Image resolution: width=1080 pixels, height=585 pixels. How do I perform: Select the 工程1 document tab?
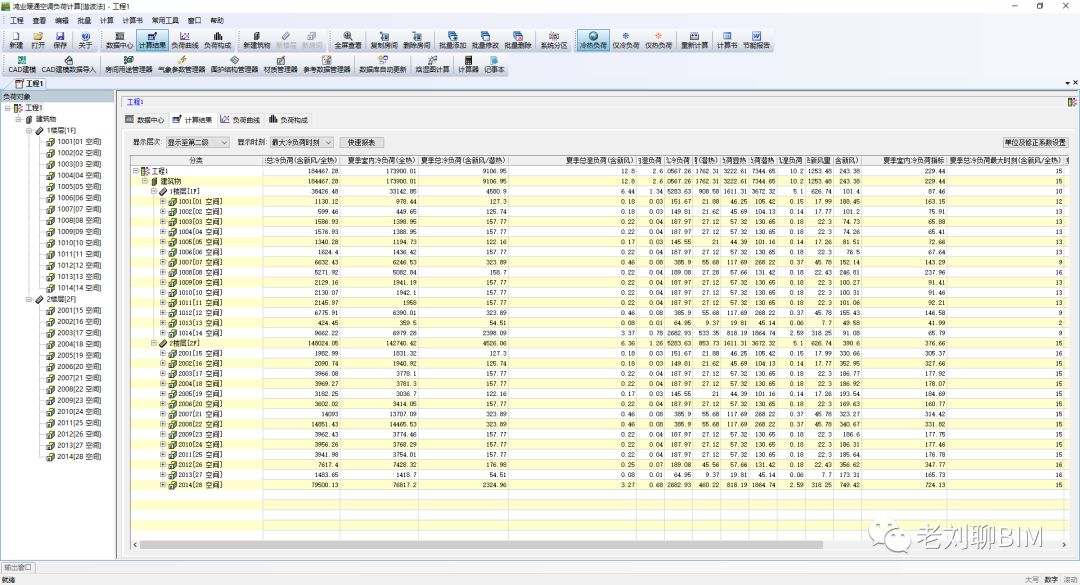[x=30, y=83]
